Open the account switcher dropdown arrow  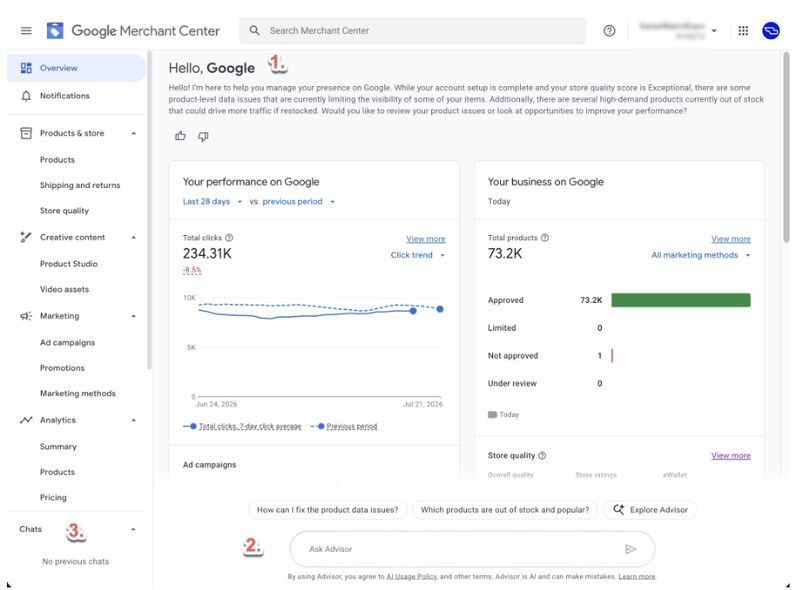tap(714, 31)
